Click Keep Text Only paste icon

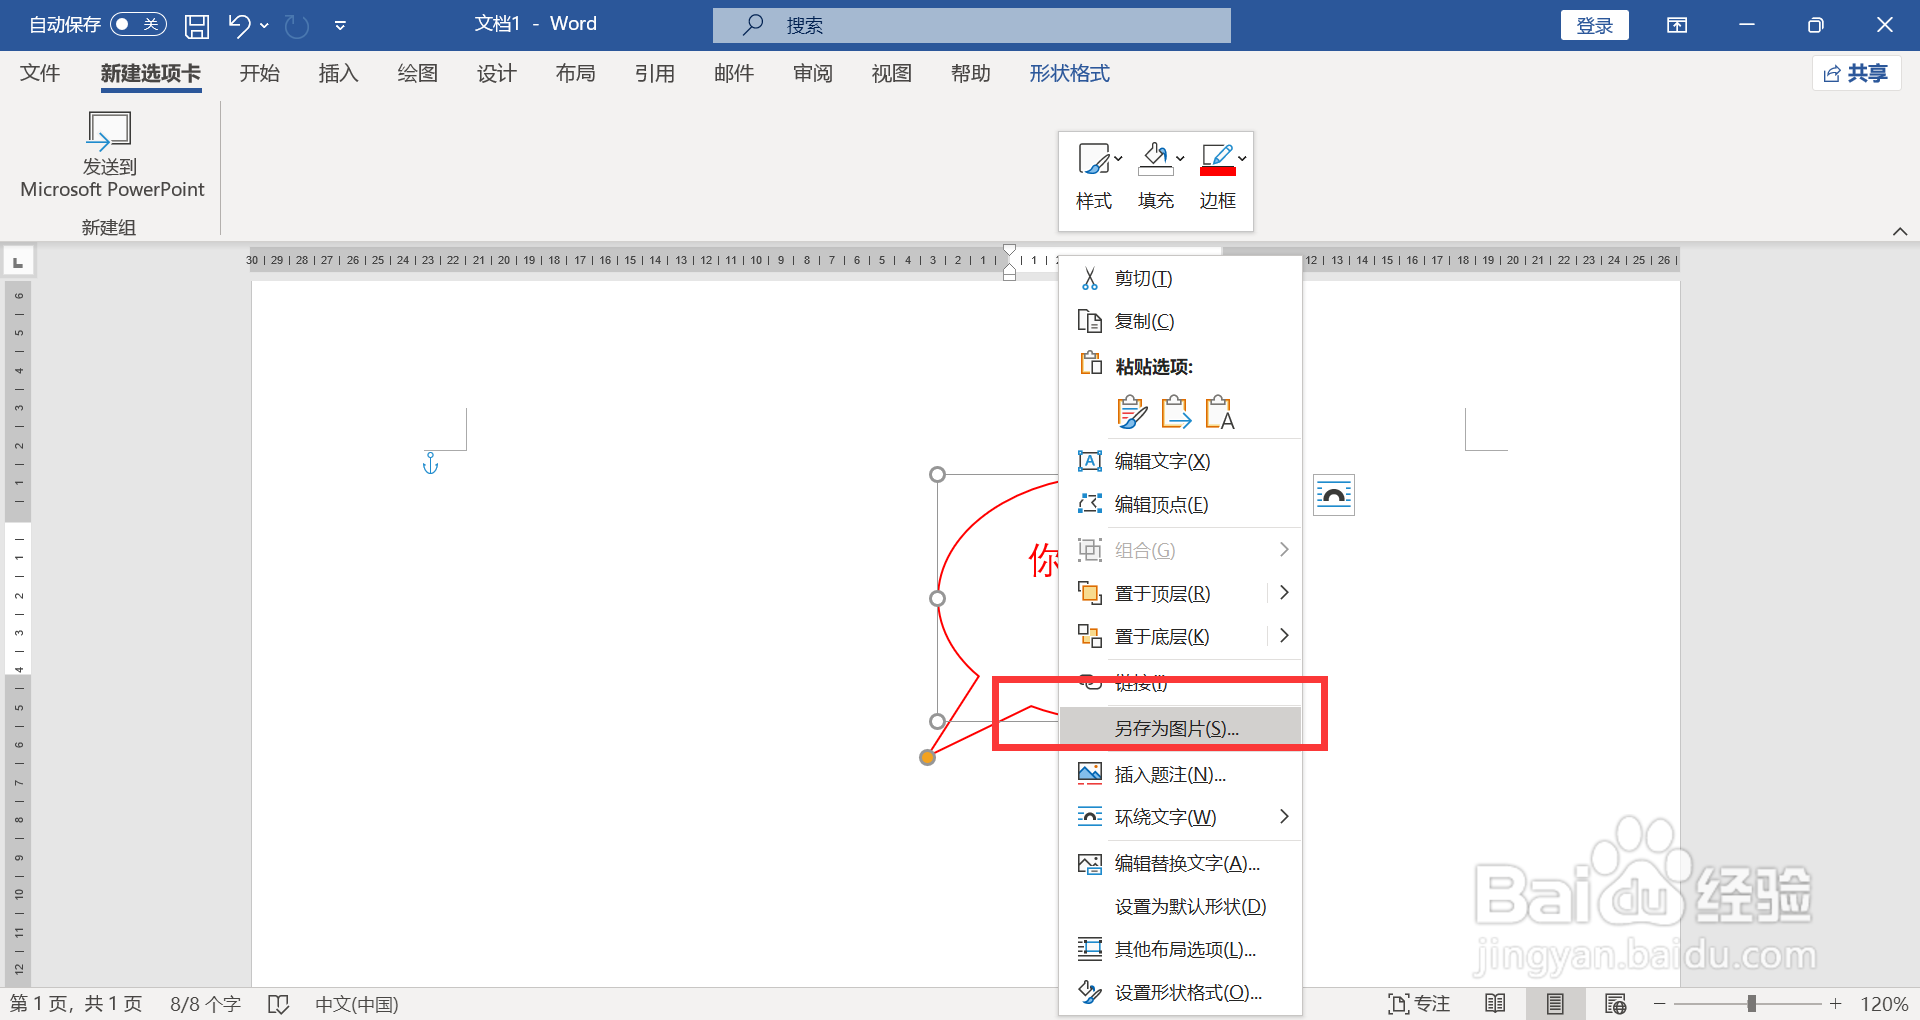coord(1219,412)
